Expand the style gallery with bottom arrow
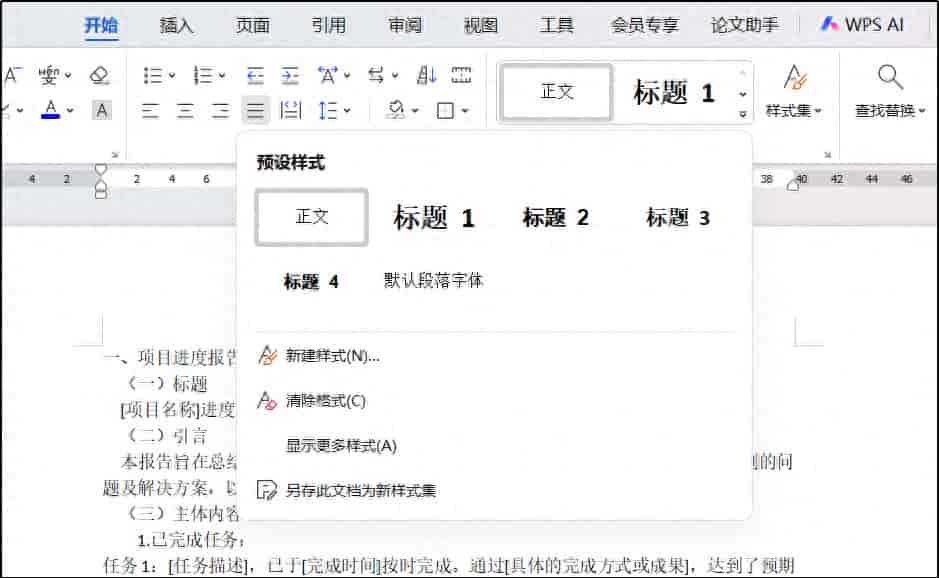Screen dimensions: 939x578 coord(743,114)
